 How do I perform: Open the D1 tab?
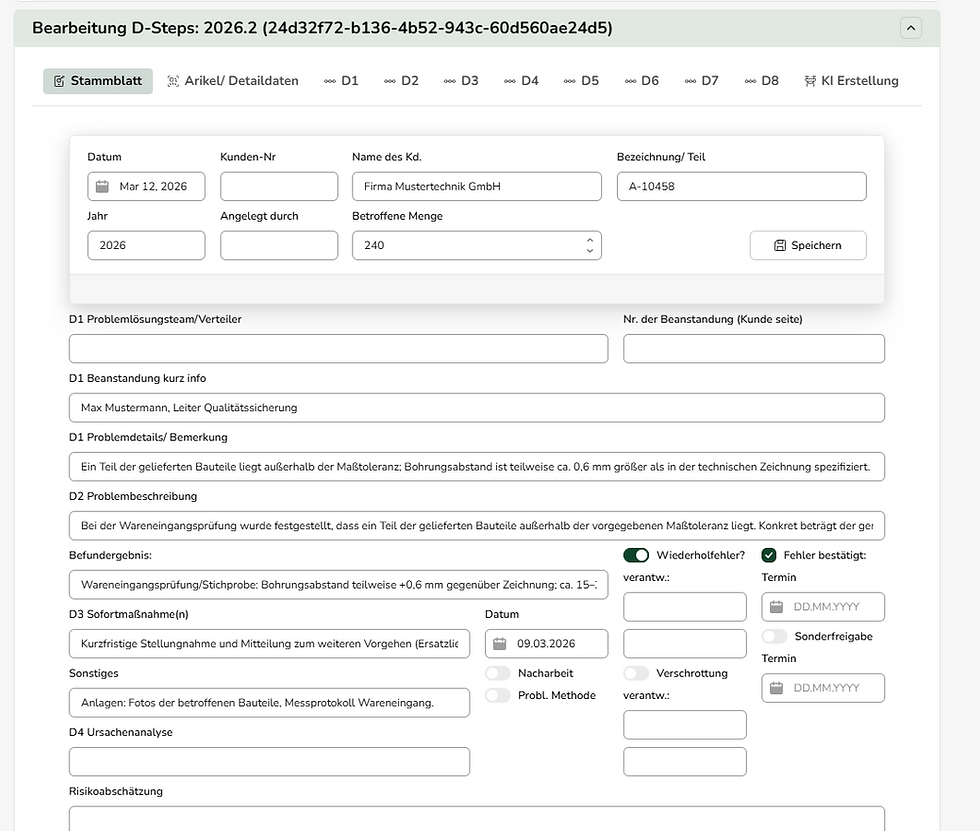(341, 81)
